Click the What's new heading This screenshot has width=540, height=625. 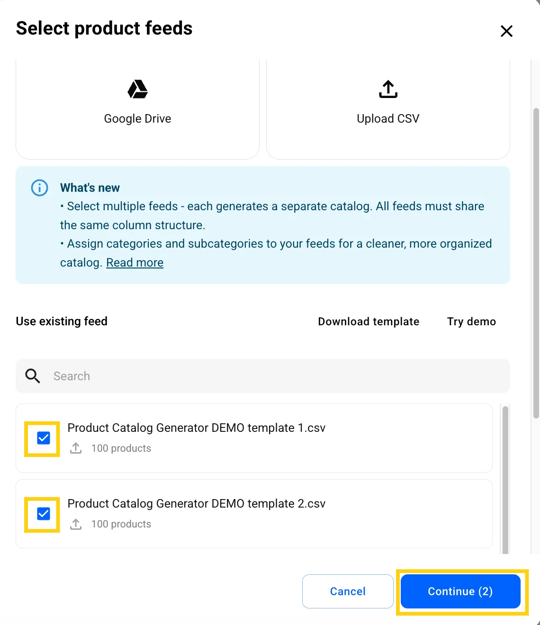click(90, 188)
